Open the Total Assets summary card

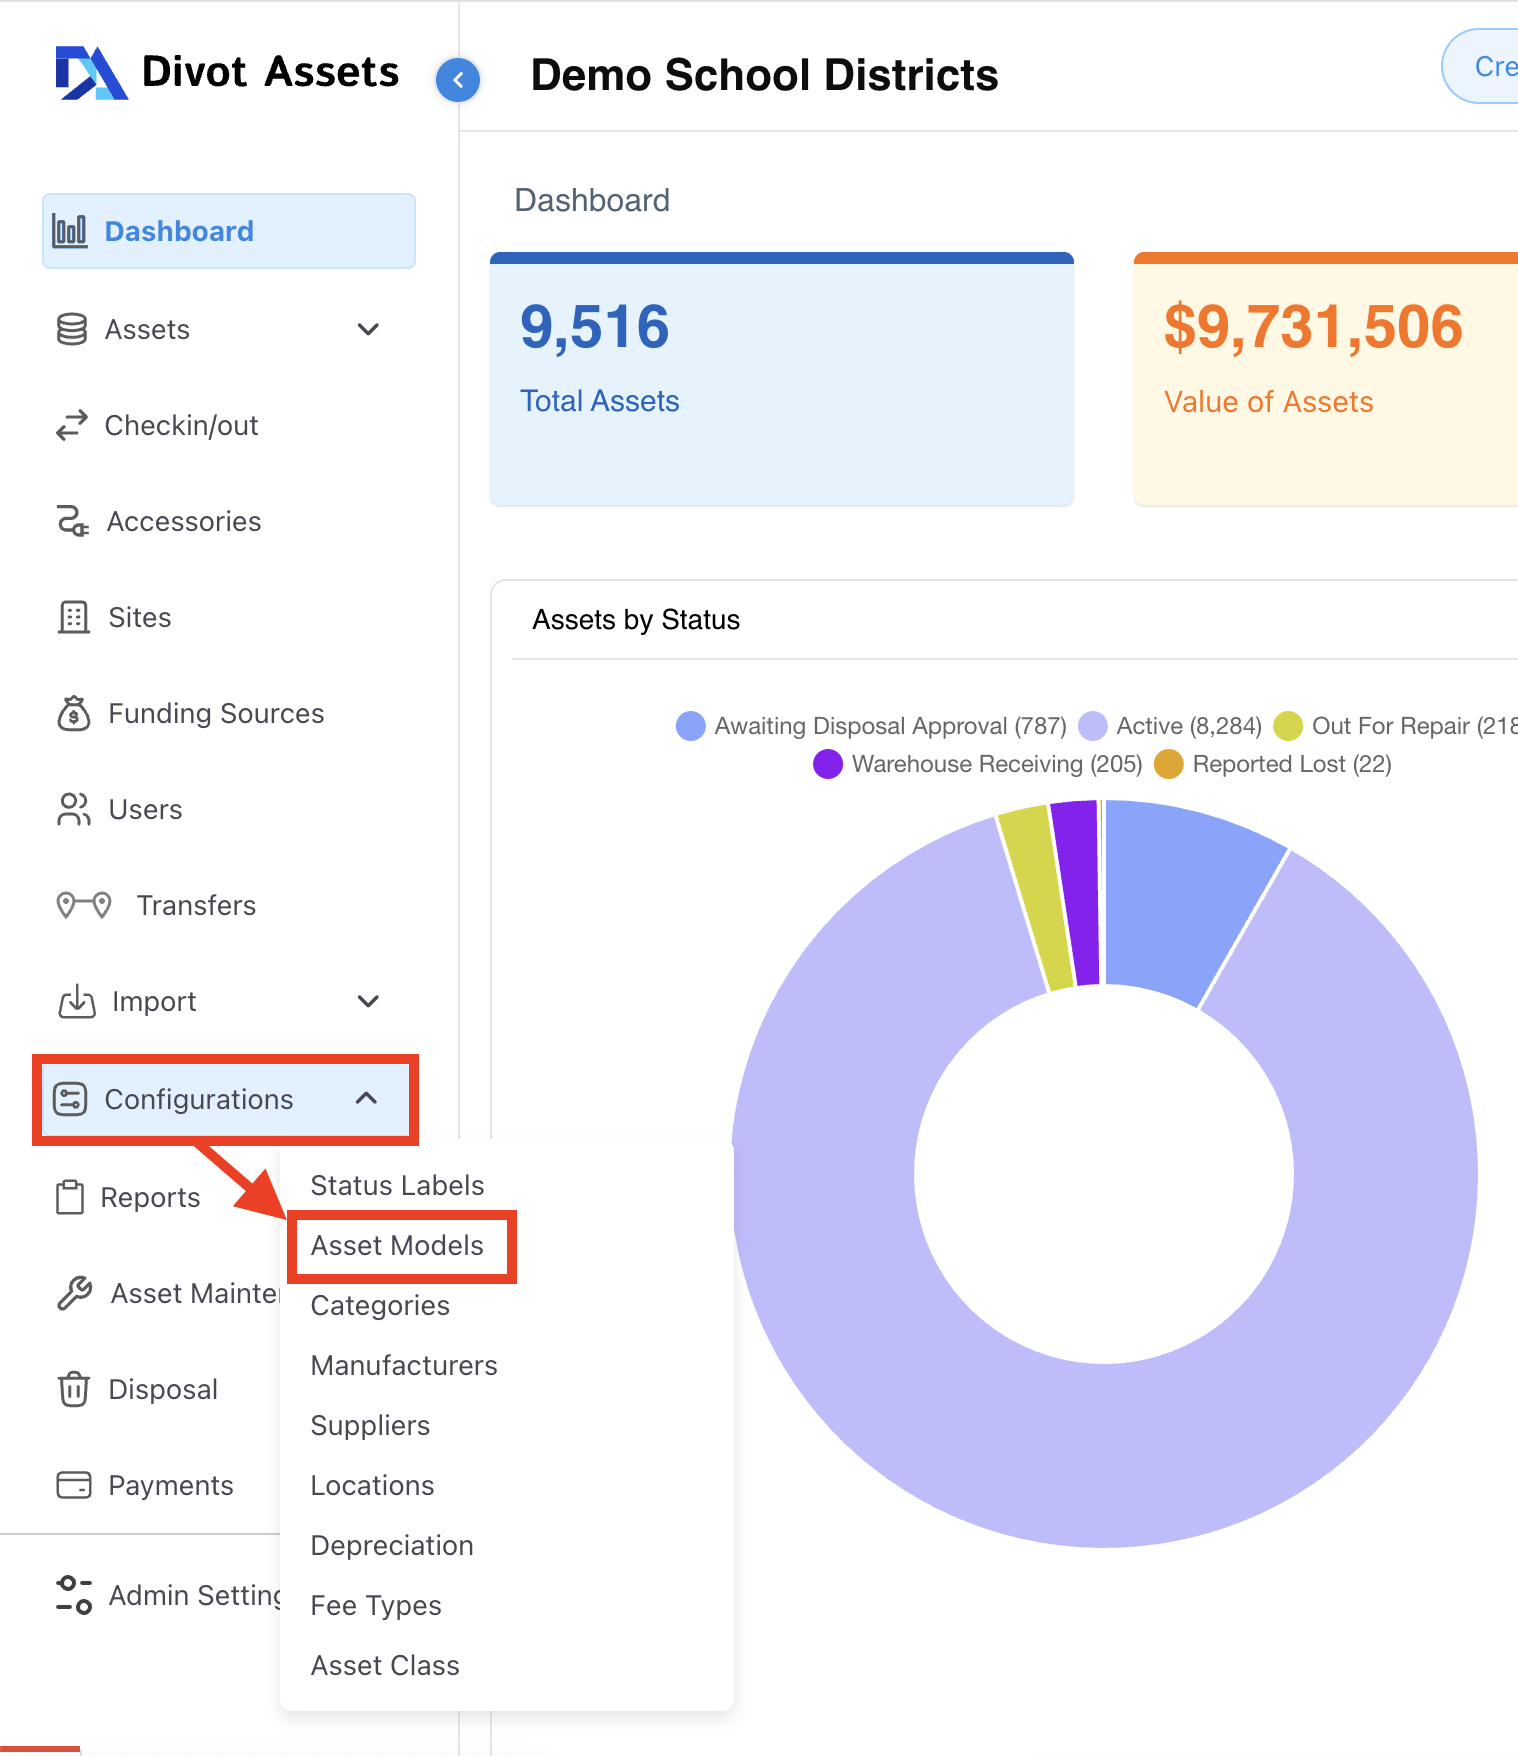point(781,380)
